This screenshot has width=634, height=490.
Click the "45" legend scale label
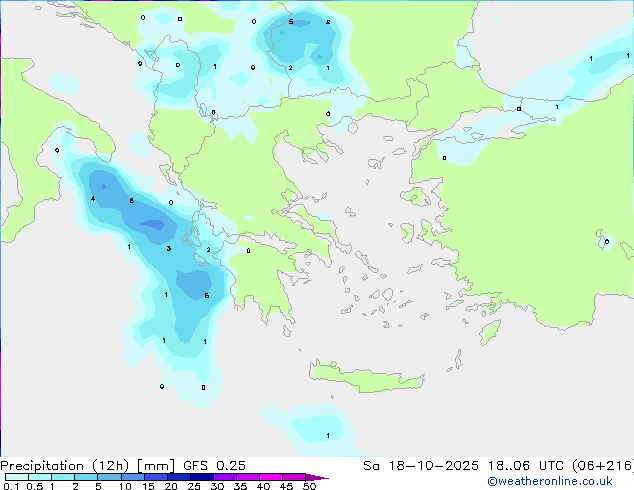(x=287, y=486)
